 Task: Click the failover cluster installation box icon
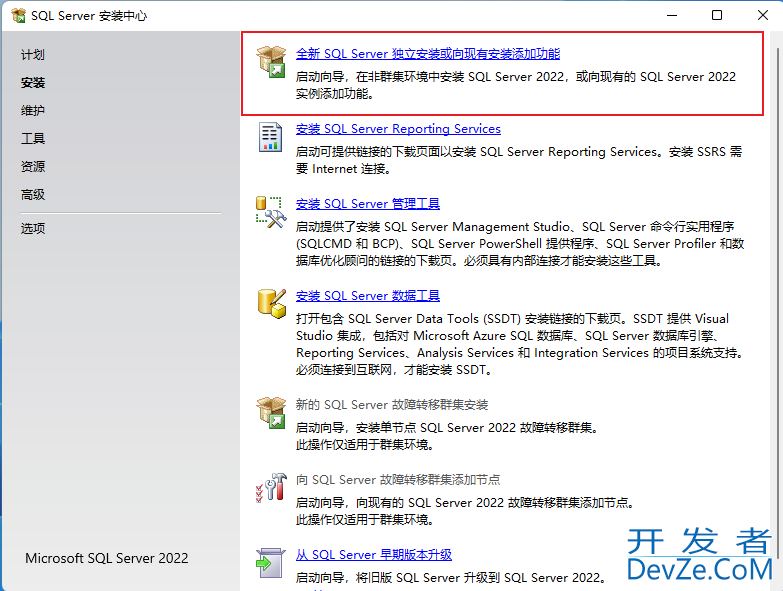coord(271,413)
